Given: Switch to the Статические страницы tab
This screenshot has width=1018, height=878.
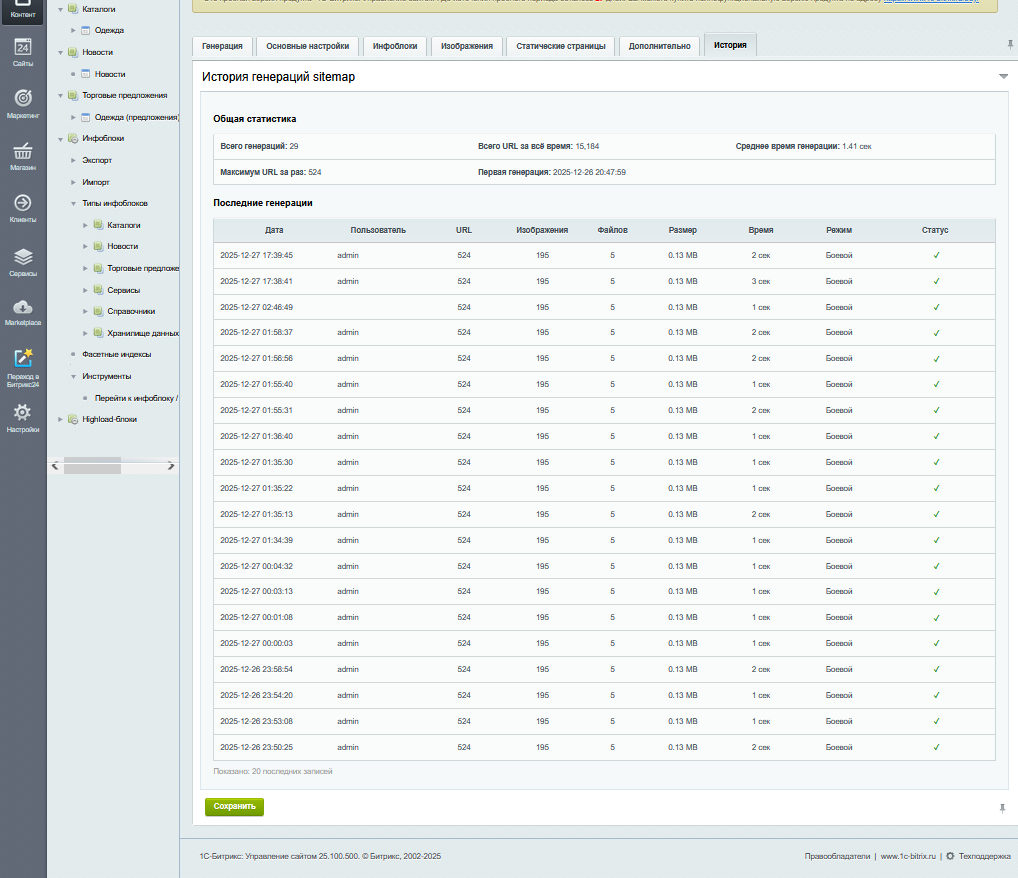Looking at the screenshot, I should [561, 46].
